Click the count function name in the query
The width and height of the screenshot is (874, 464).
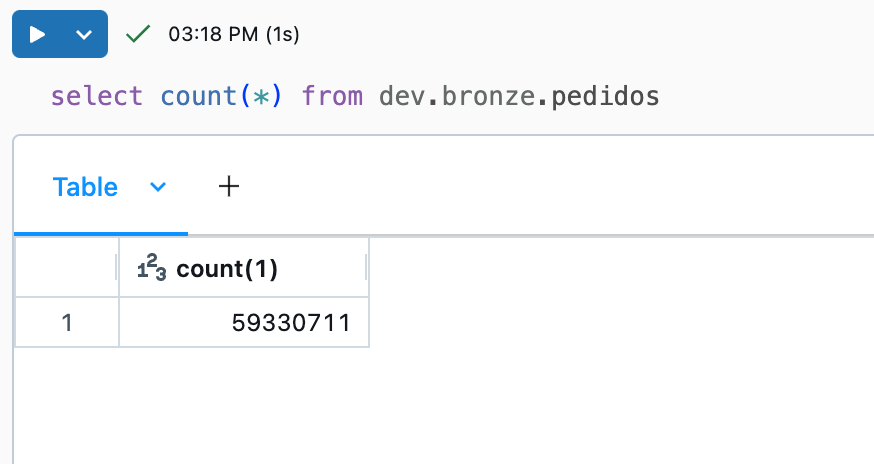pyautogui.click(x=199, y=96)
